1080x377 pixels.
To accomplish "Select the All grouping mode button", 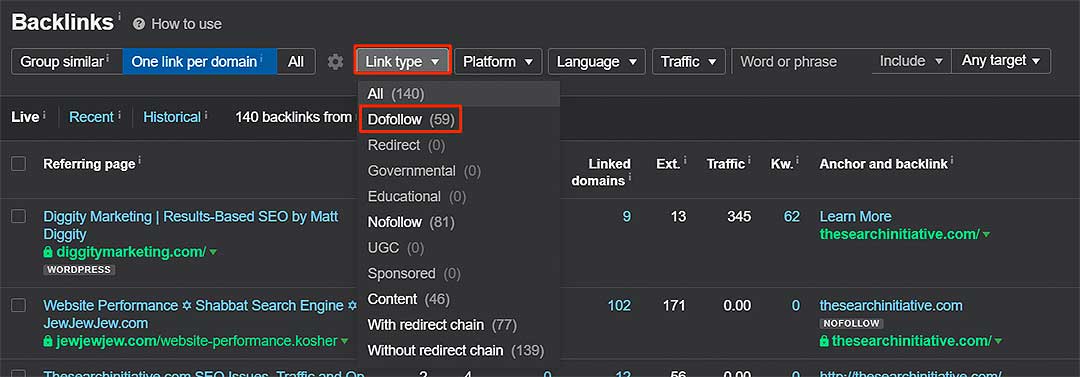I will coord(296,61).
